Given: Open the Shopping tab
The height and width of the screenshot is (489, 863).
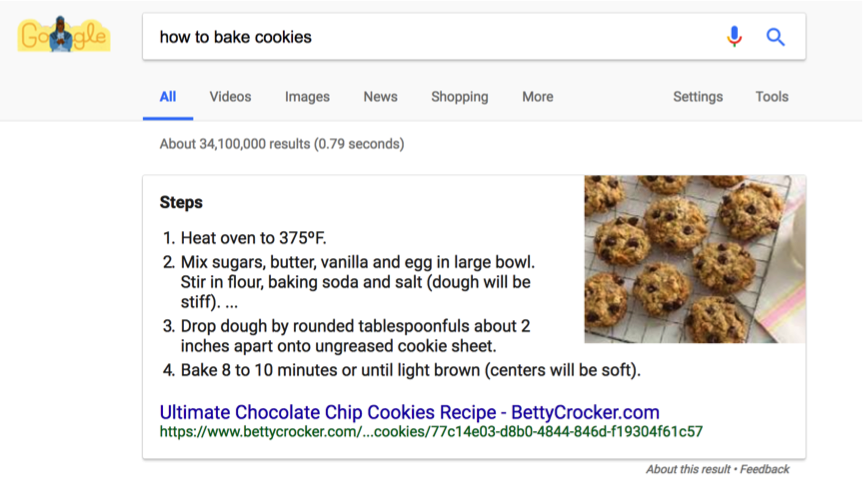Looking at the screenshot, I should tap(460, 97).
